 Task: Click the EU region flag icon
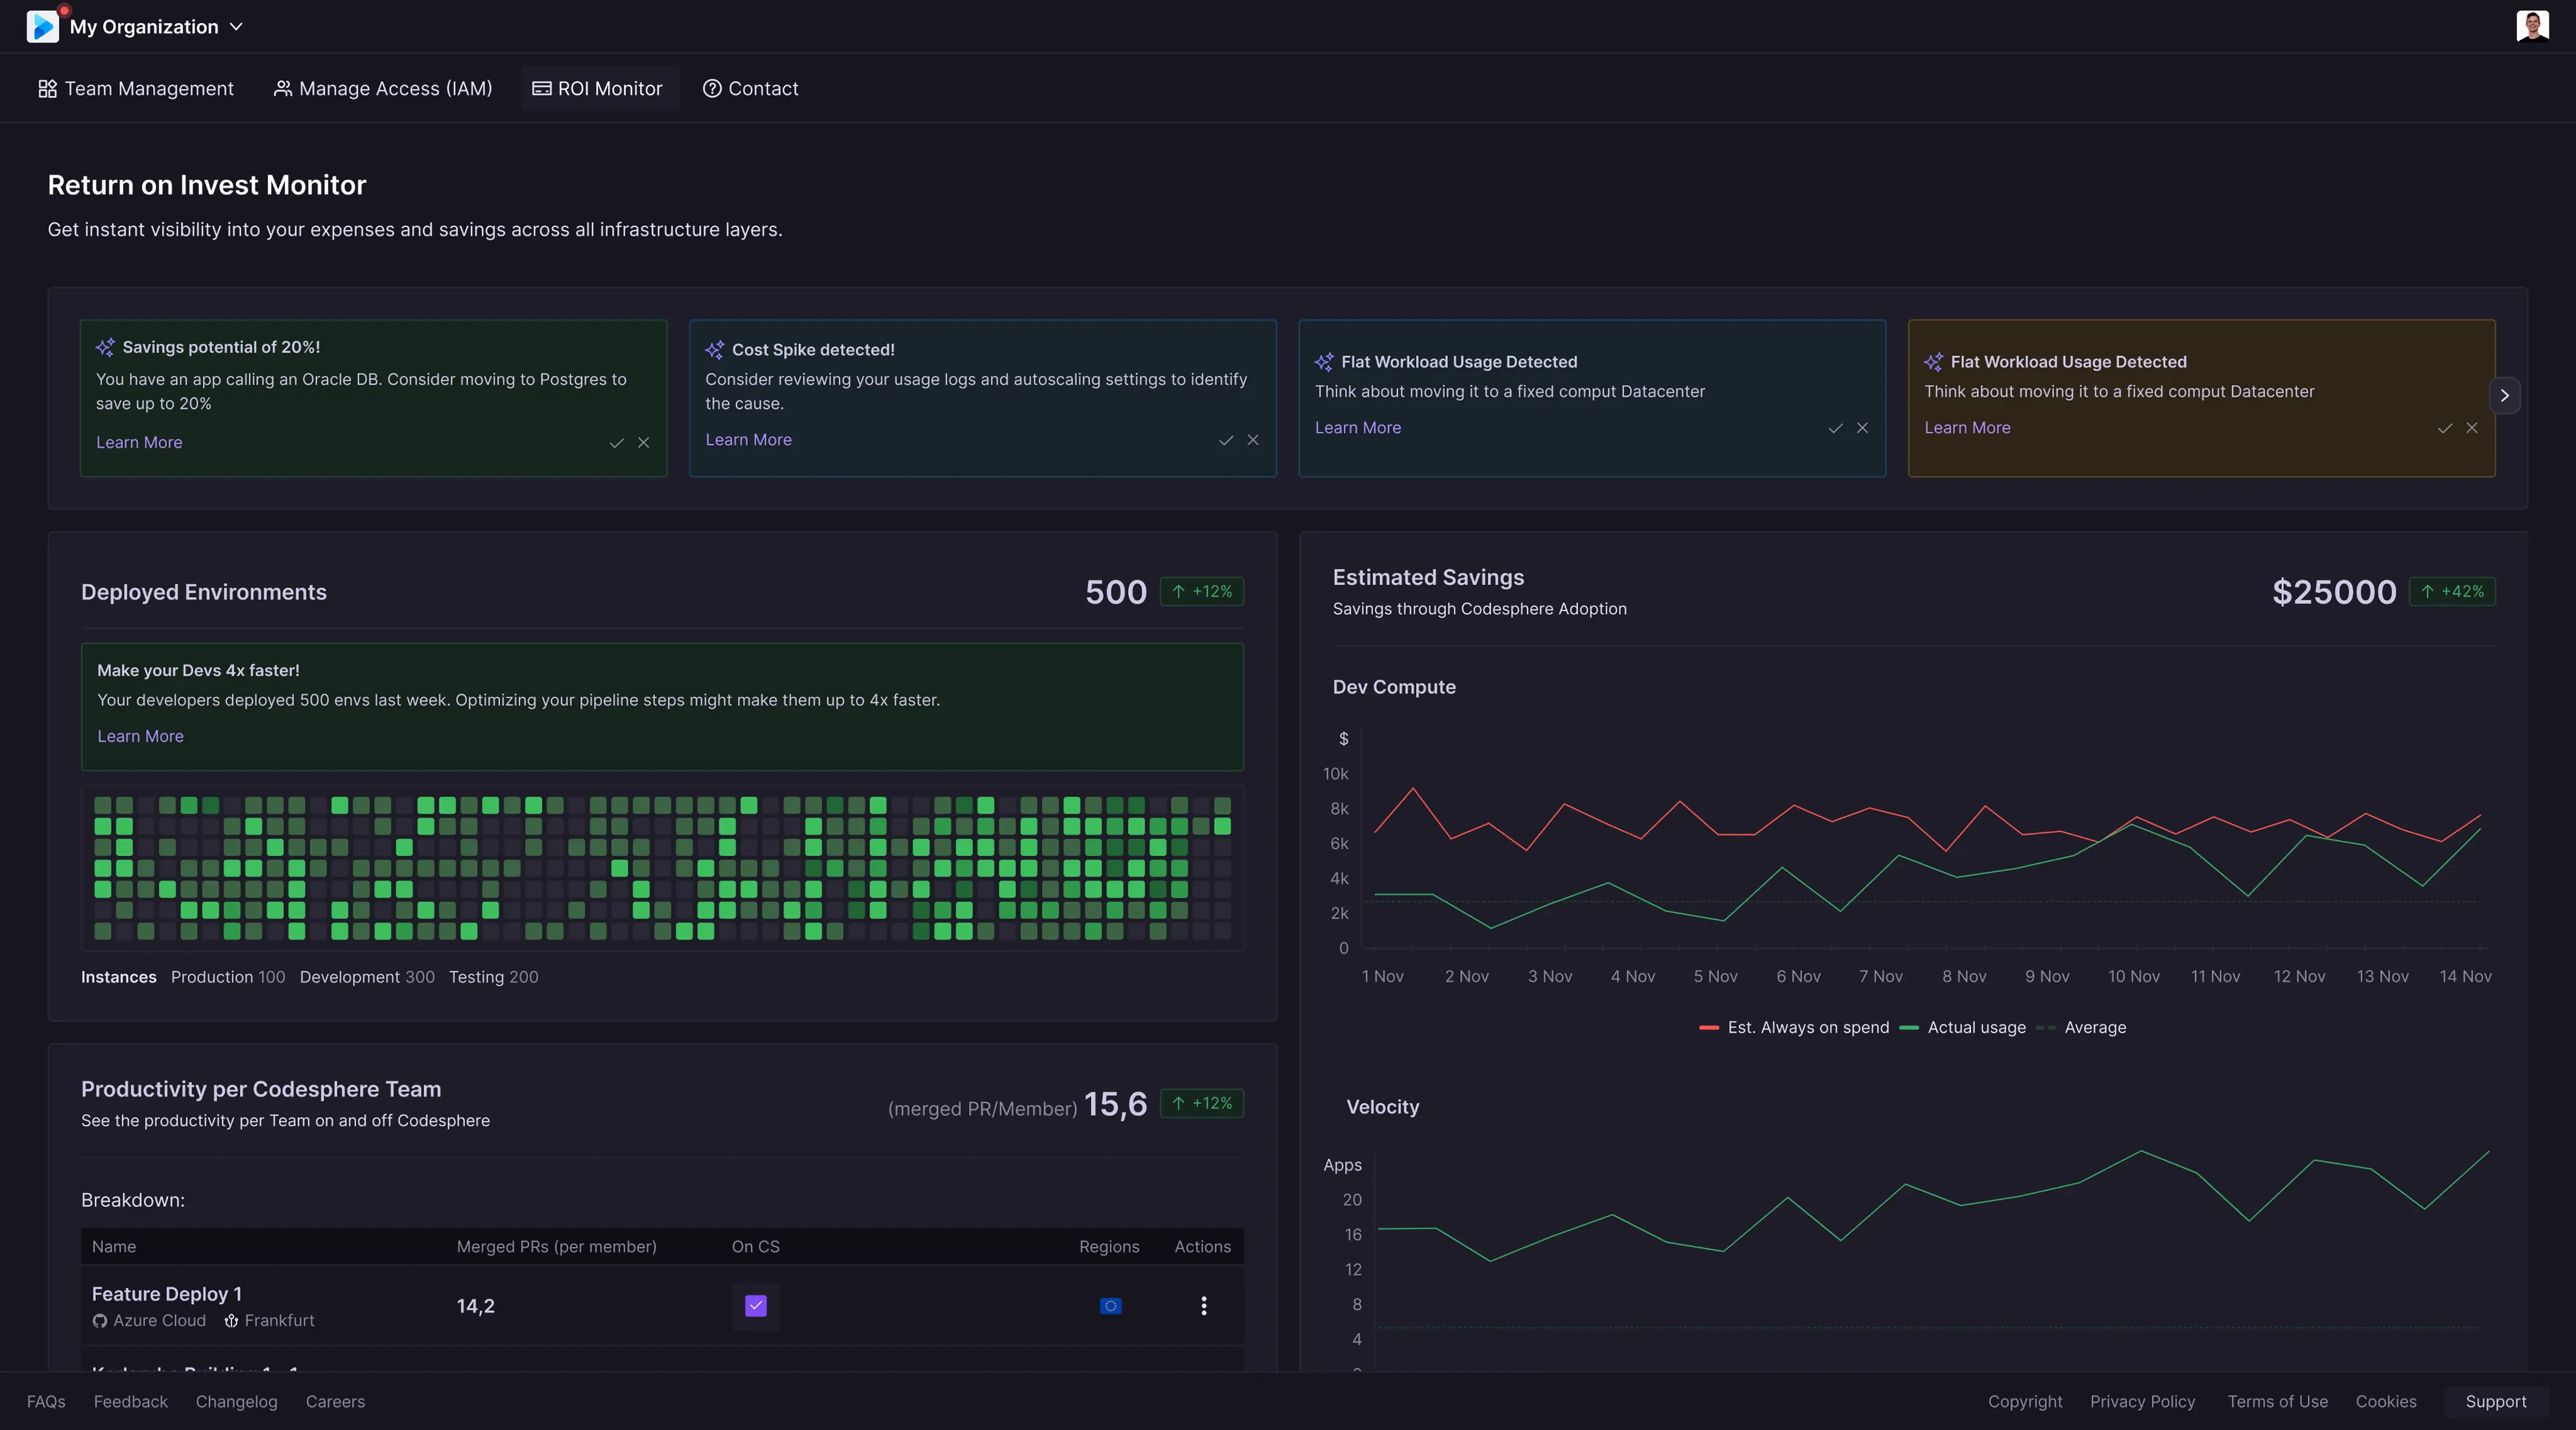[x=1110, y=1306]
